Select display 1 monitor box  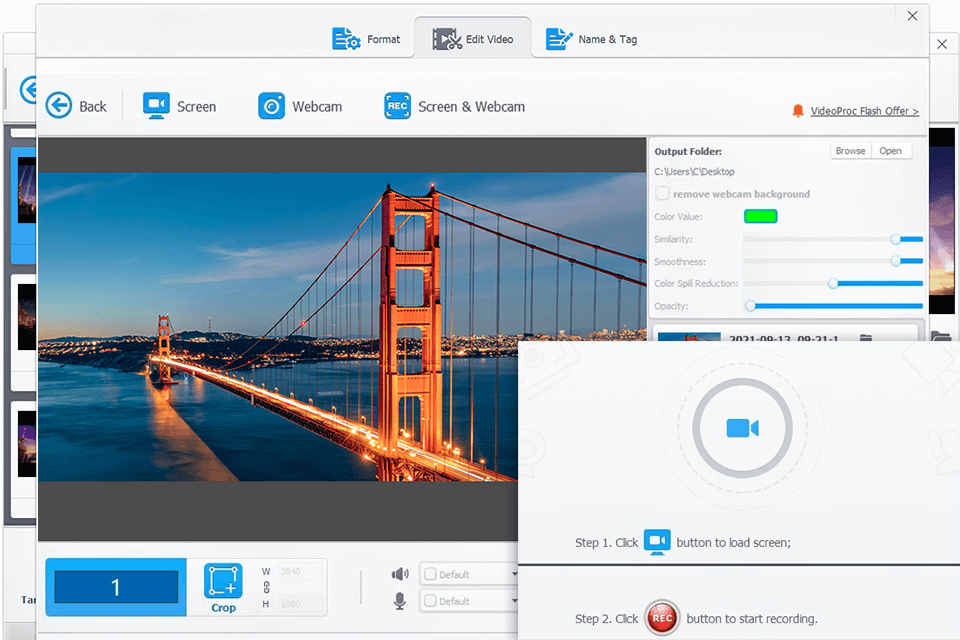(x=116, y=587)
